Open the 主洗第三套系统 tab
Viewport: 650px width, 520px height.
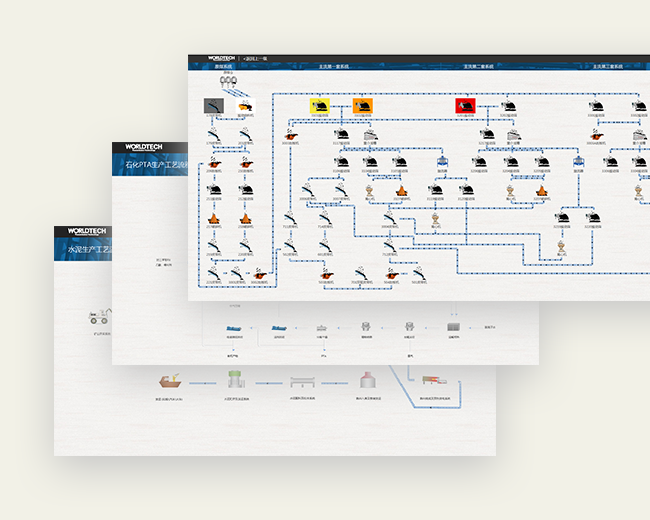[604, 67]
